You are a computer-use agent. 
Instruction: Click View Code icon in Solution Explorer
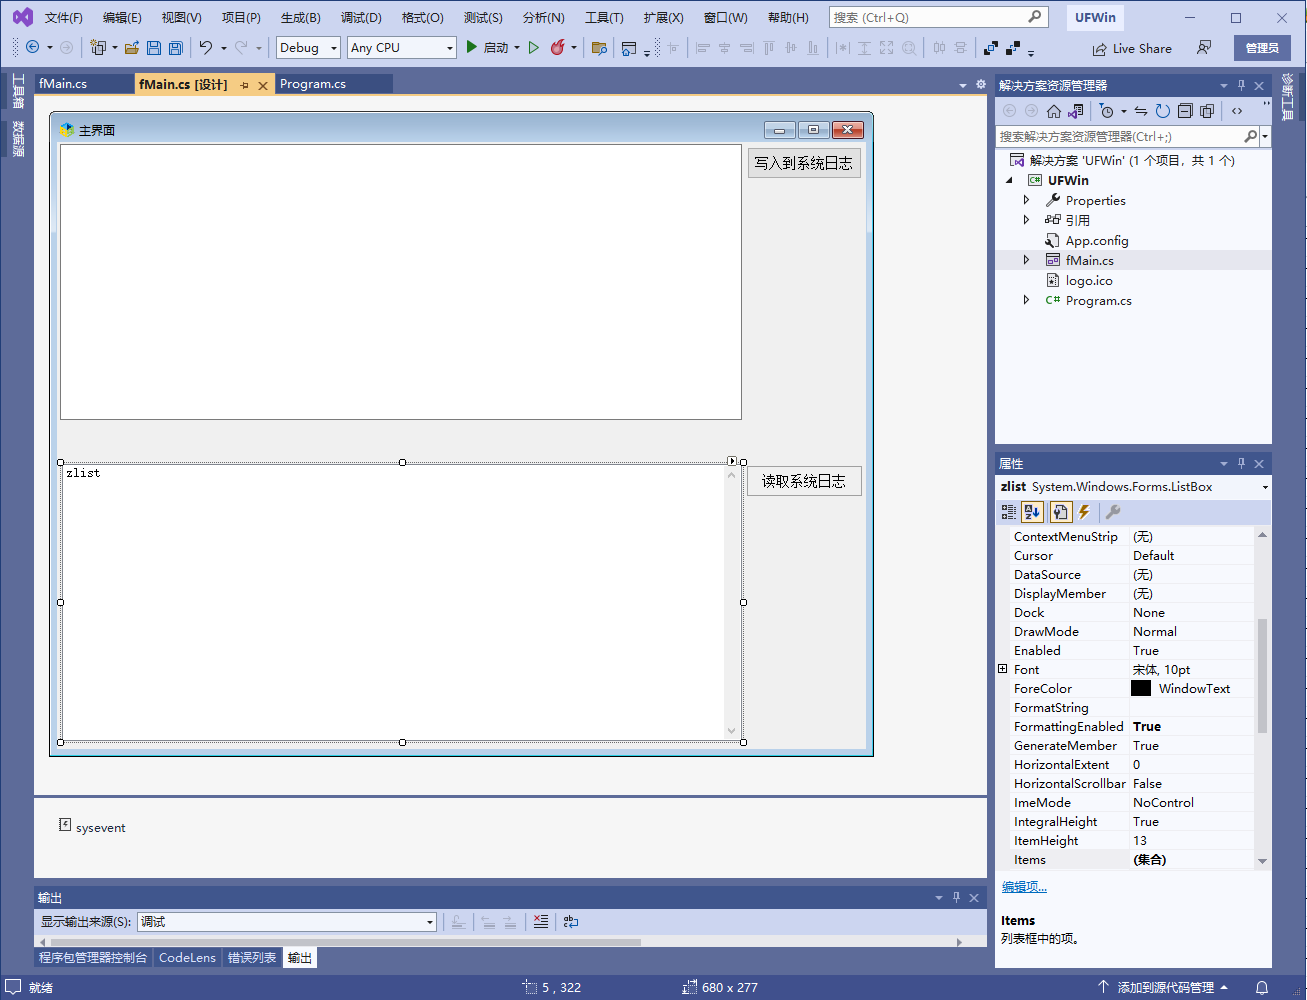coord(1237,111)
